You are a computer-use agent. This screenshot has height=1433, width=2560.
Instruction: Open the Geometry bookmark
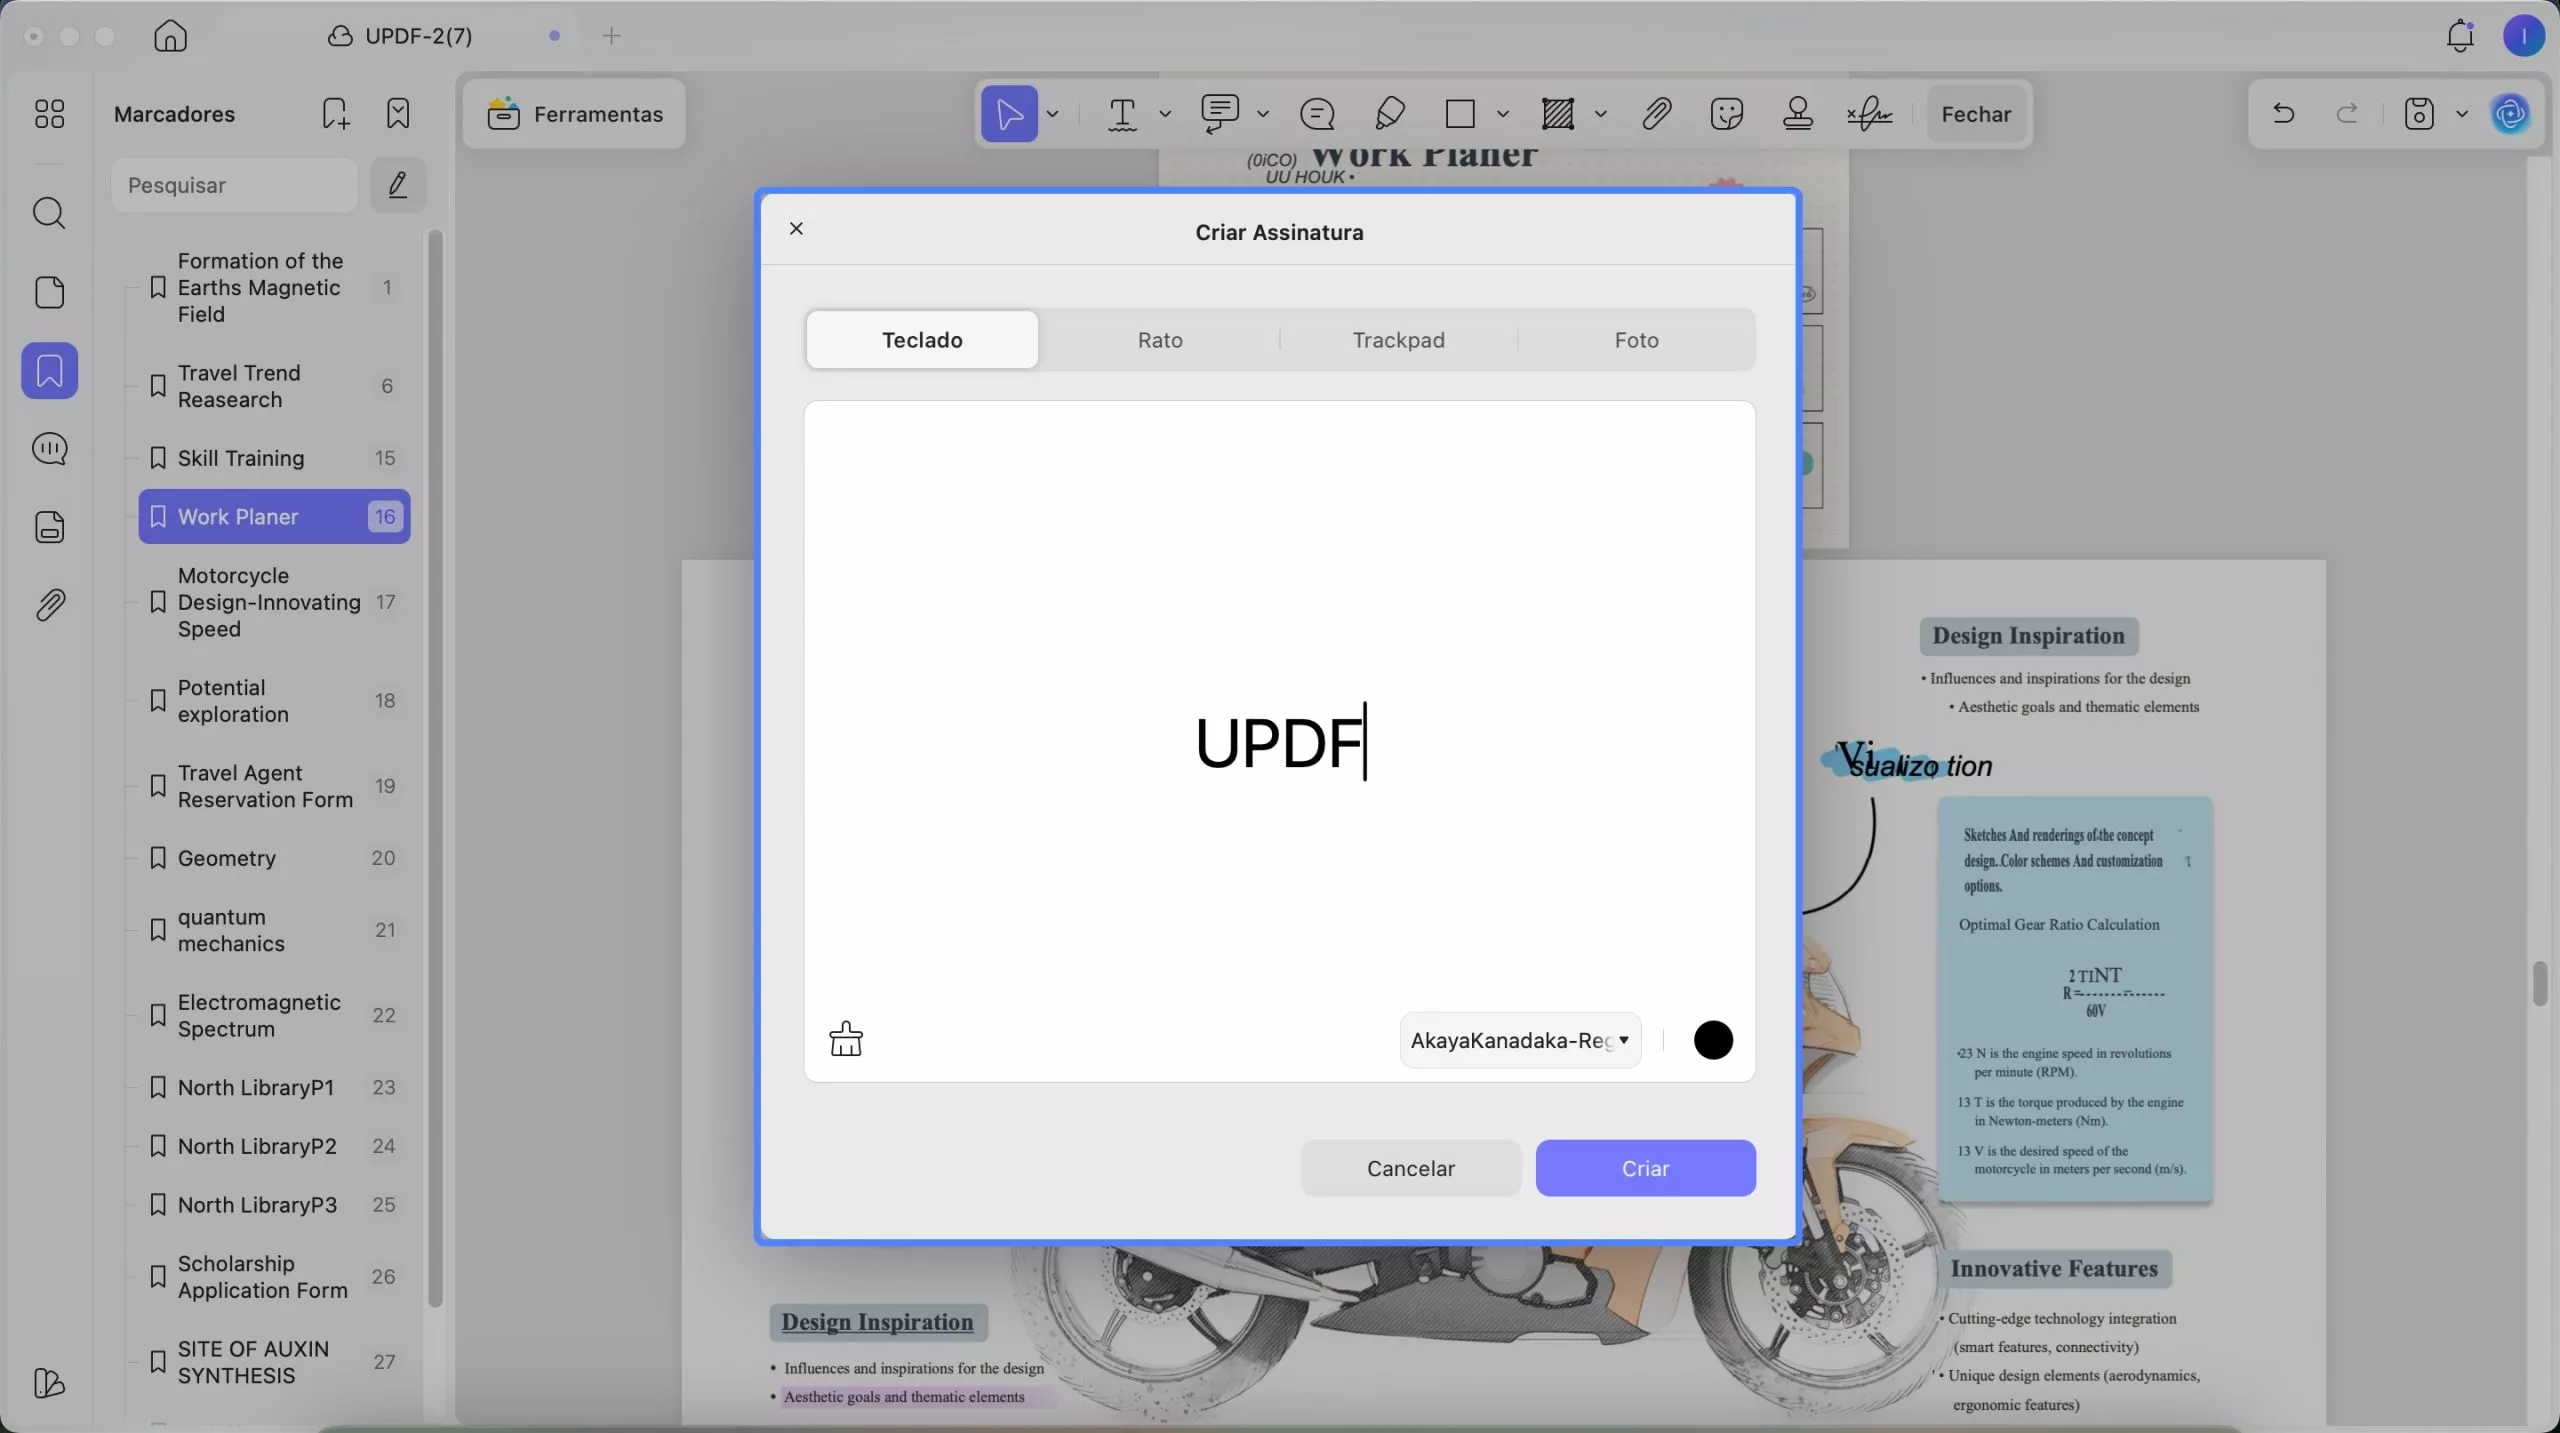274,858
